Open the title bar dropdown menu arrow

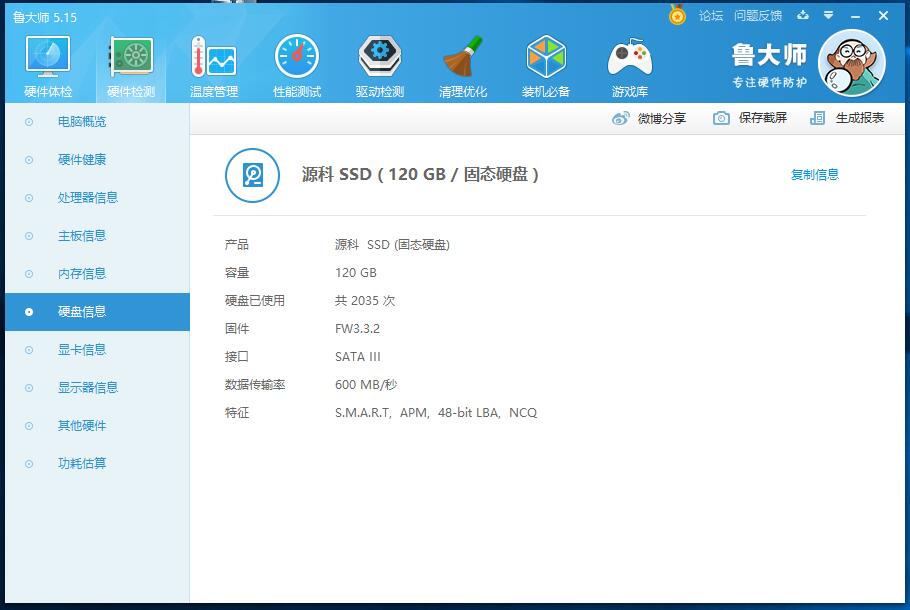828,16
